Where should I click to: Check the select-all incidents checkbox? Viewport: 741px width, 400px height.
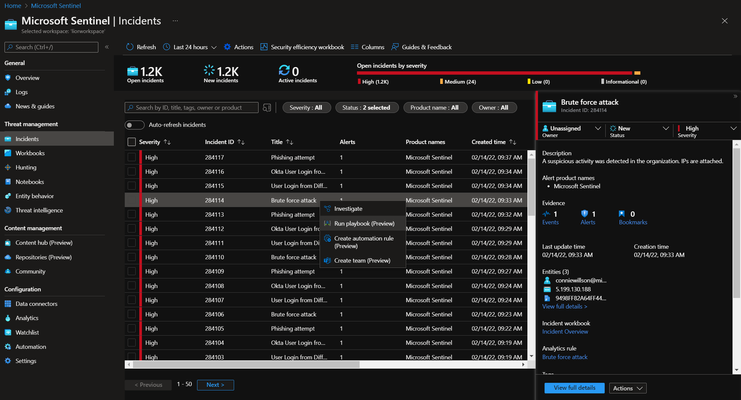point(131,142)
